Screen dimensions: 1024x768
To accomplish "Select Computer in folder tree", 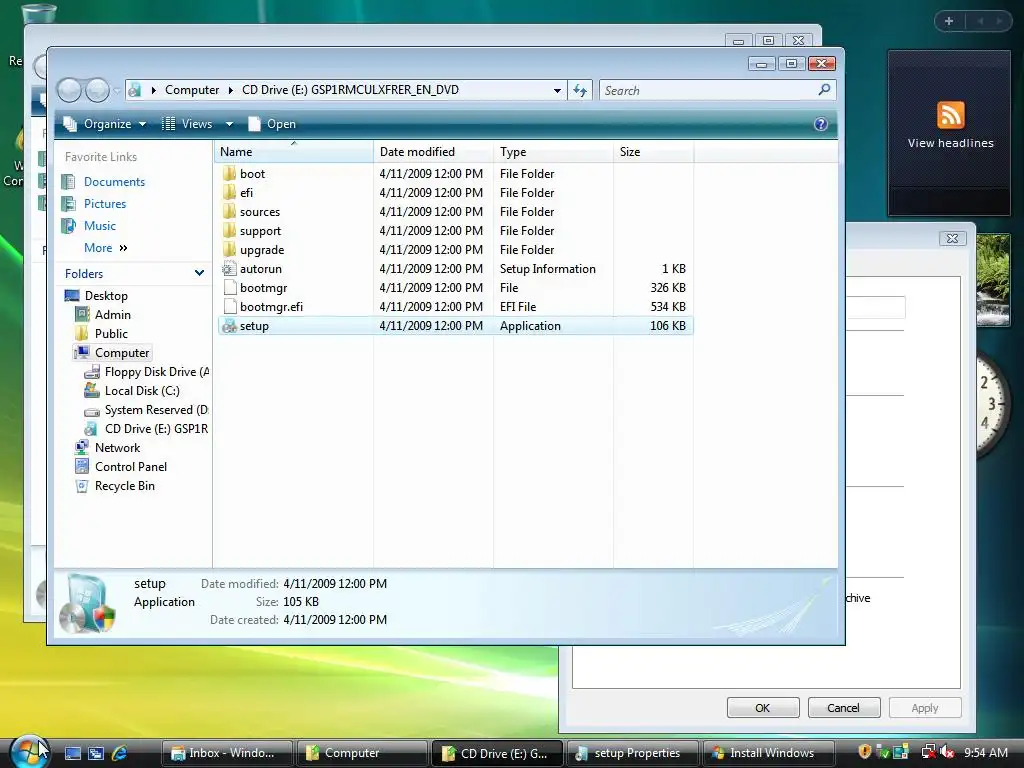I will [x=121, y=353].
